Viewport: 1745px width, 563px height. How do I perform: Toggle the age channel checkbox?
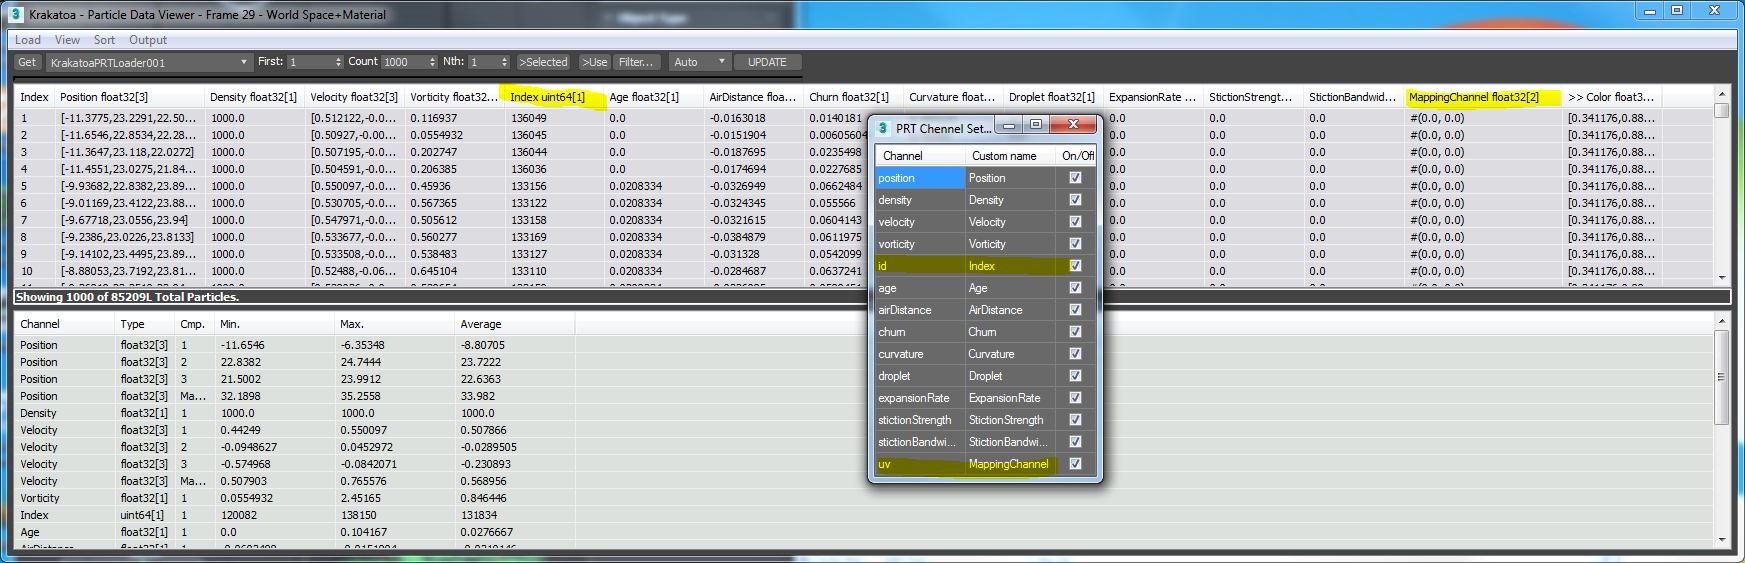pos(1075,288)
